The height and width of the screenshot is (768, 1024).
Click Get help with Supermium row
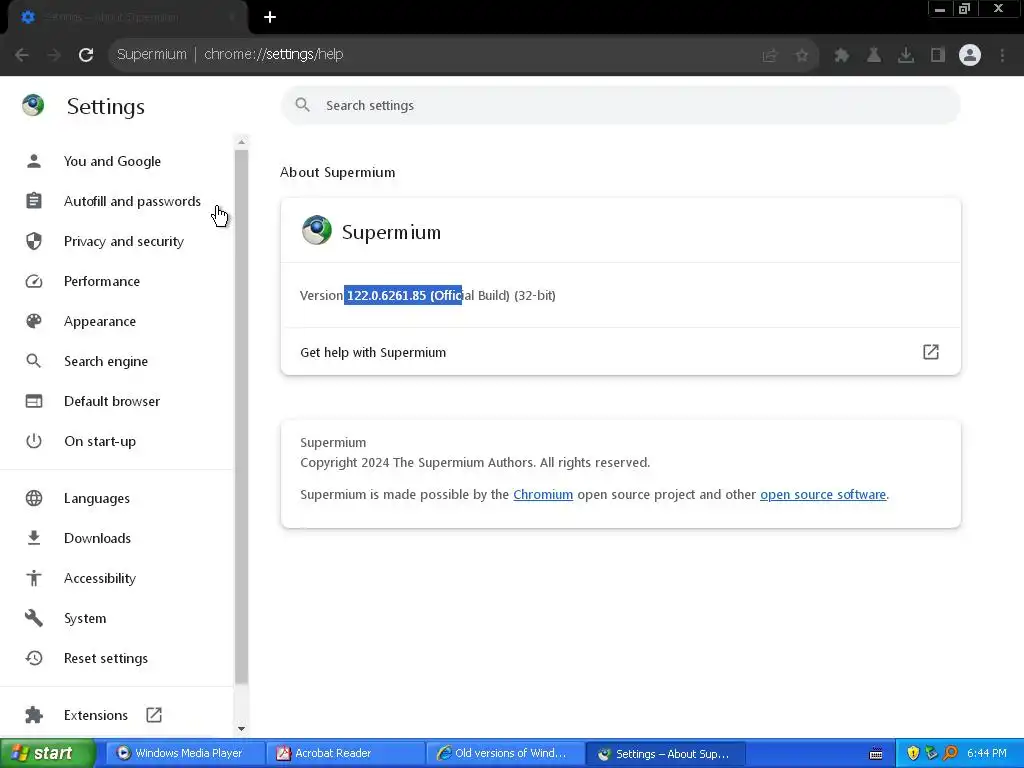(x=620, y=352)
